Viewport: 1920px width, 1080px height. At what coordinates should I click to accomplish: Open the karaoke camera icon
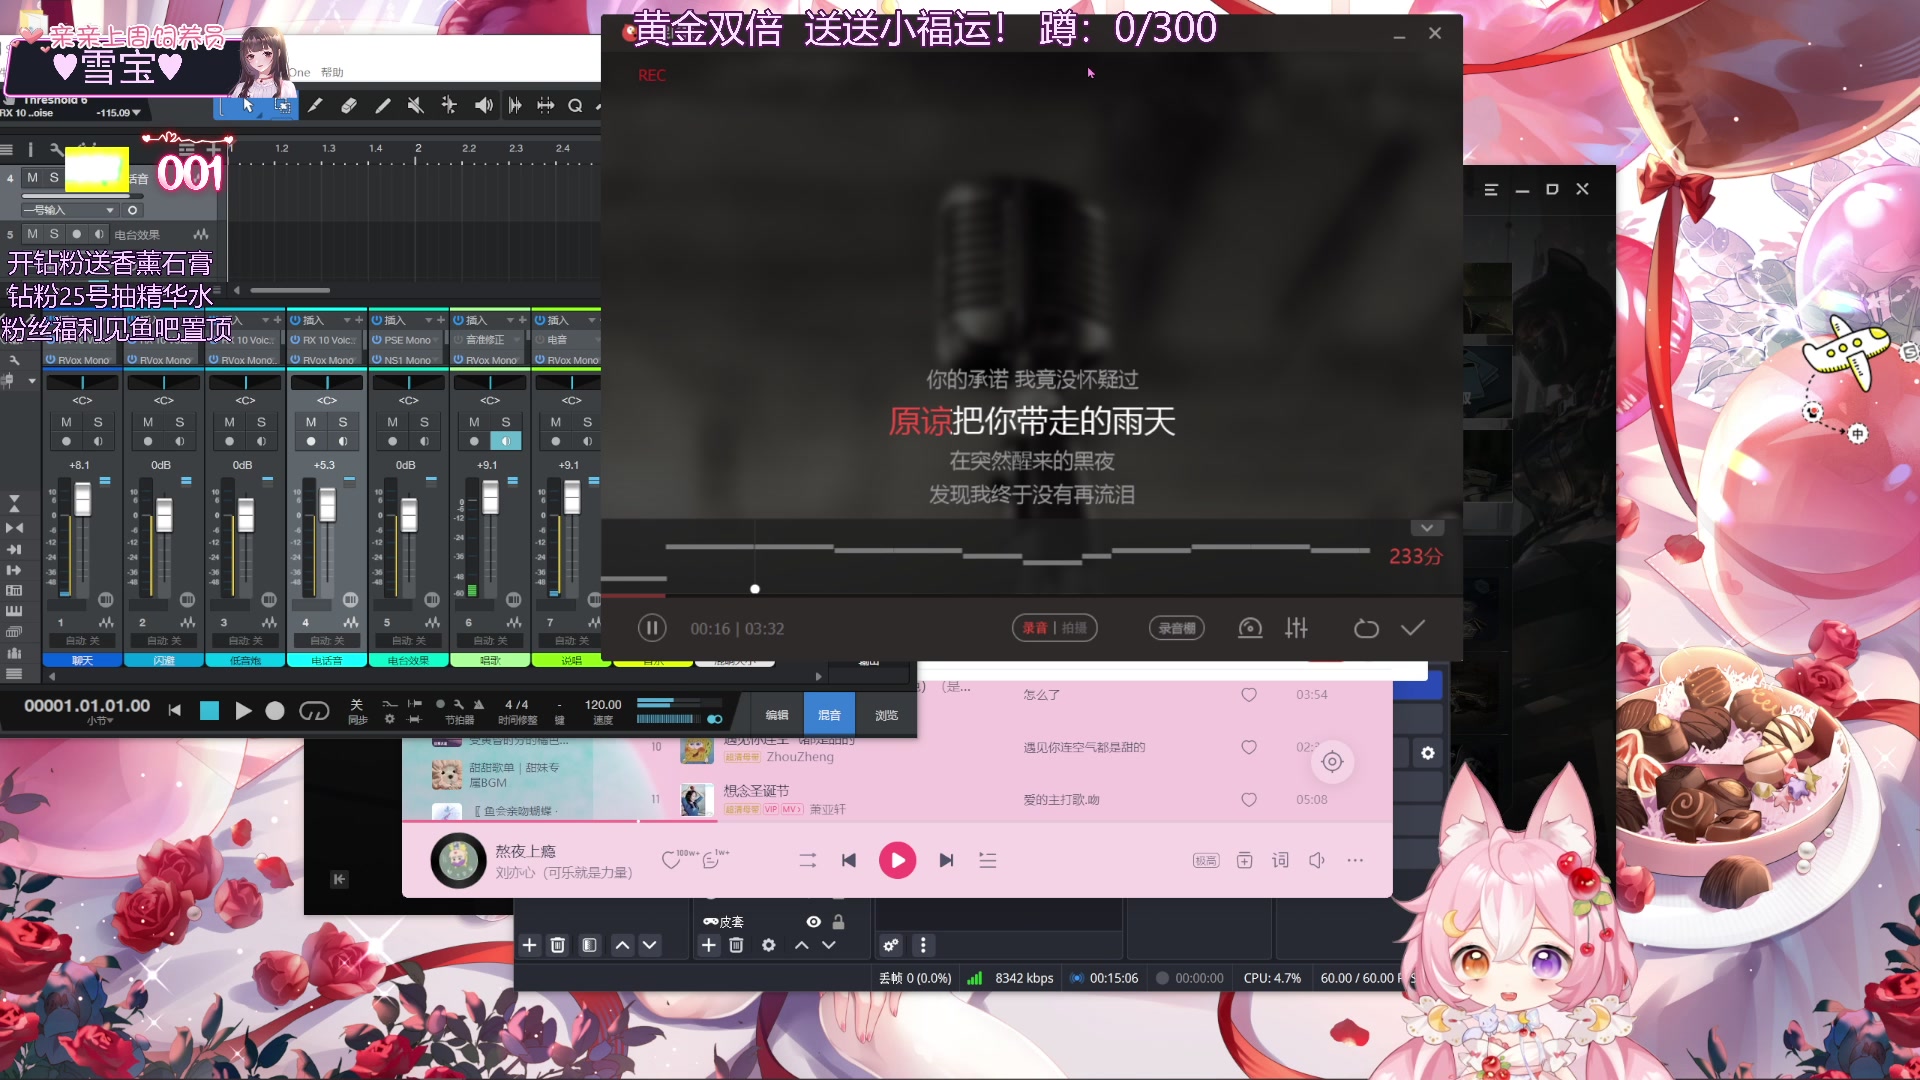coord(1250,628)
